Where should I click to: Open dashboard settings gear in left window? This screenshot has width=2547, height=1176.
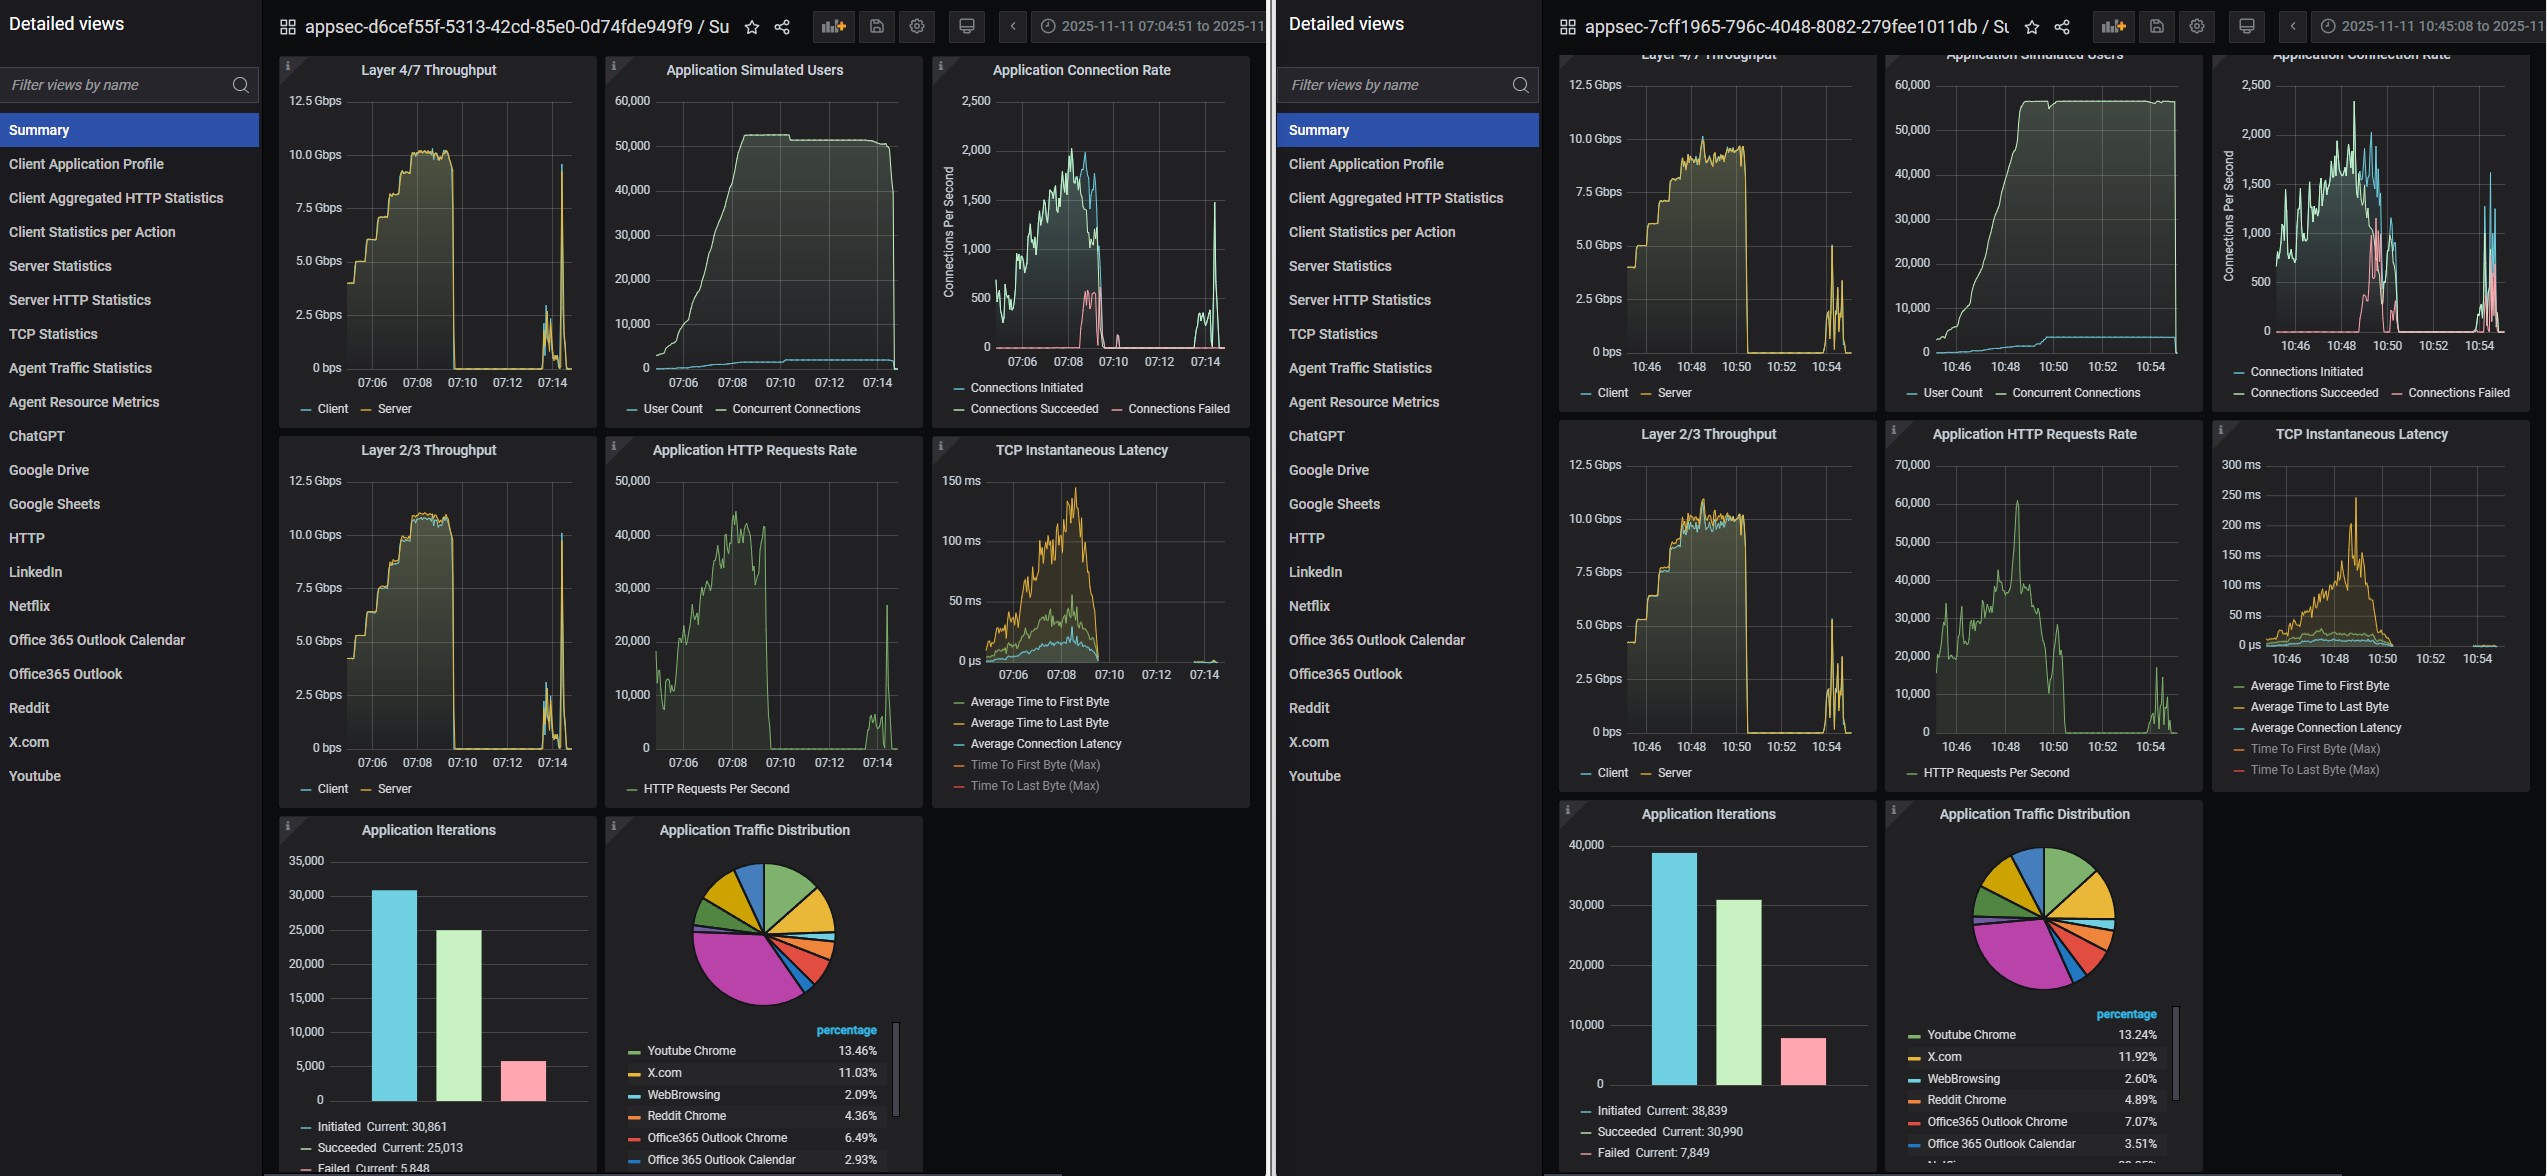pos(917,27)
